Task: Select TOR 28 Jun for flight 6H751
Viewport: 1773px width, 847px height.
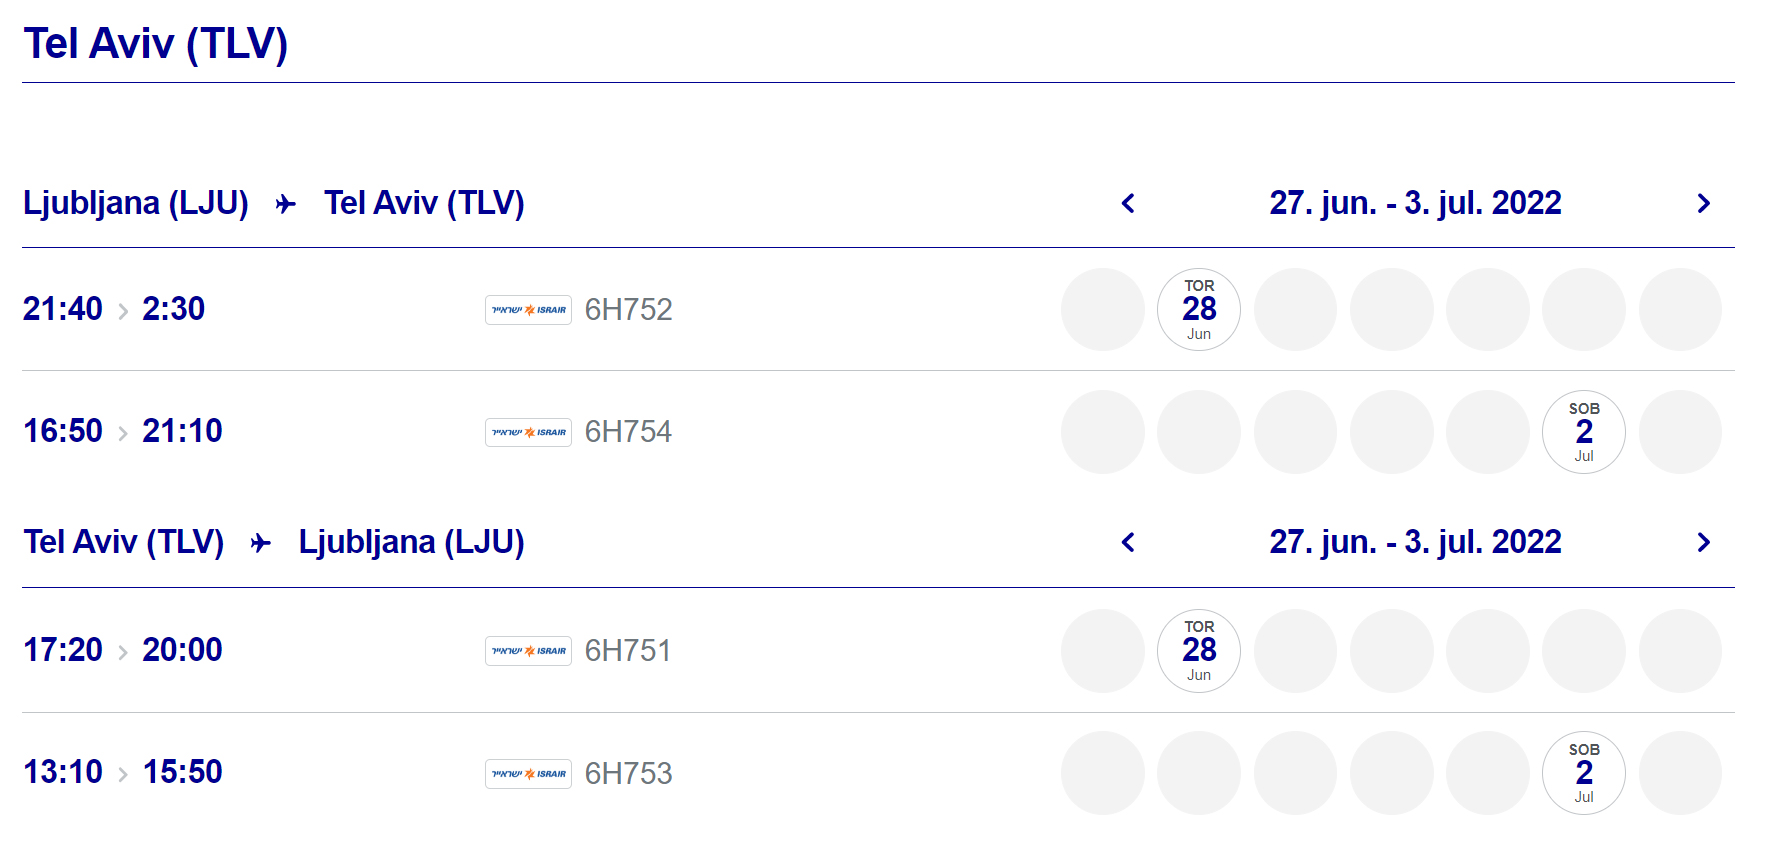Action: click(x=1199, y=651)
